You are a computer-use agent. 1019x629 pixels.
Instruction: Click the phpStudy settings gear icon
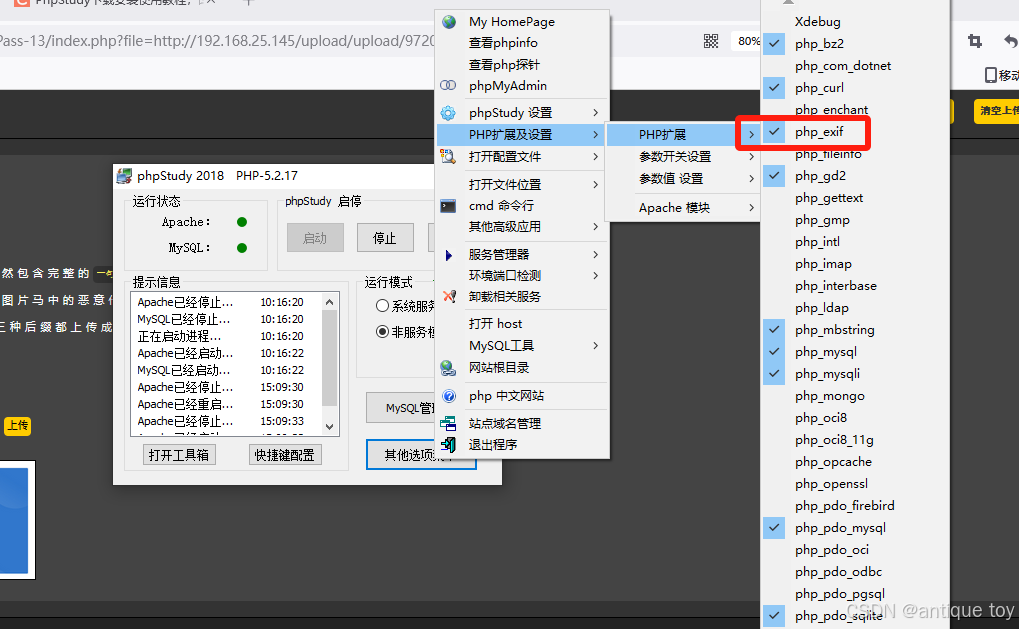coord(448,113)
